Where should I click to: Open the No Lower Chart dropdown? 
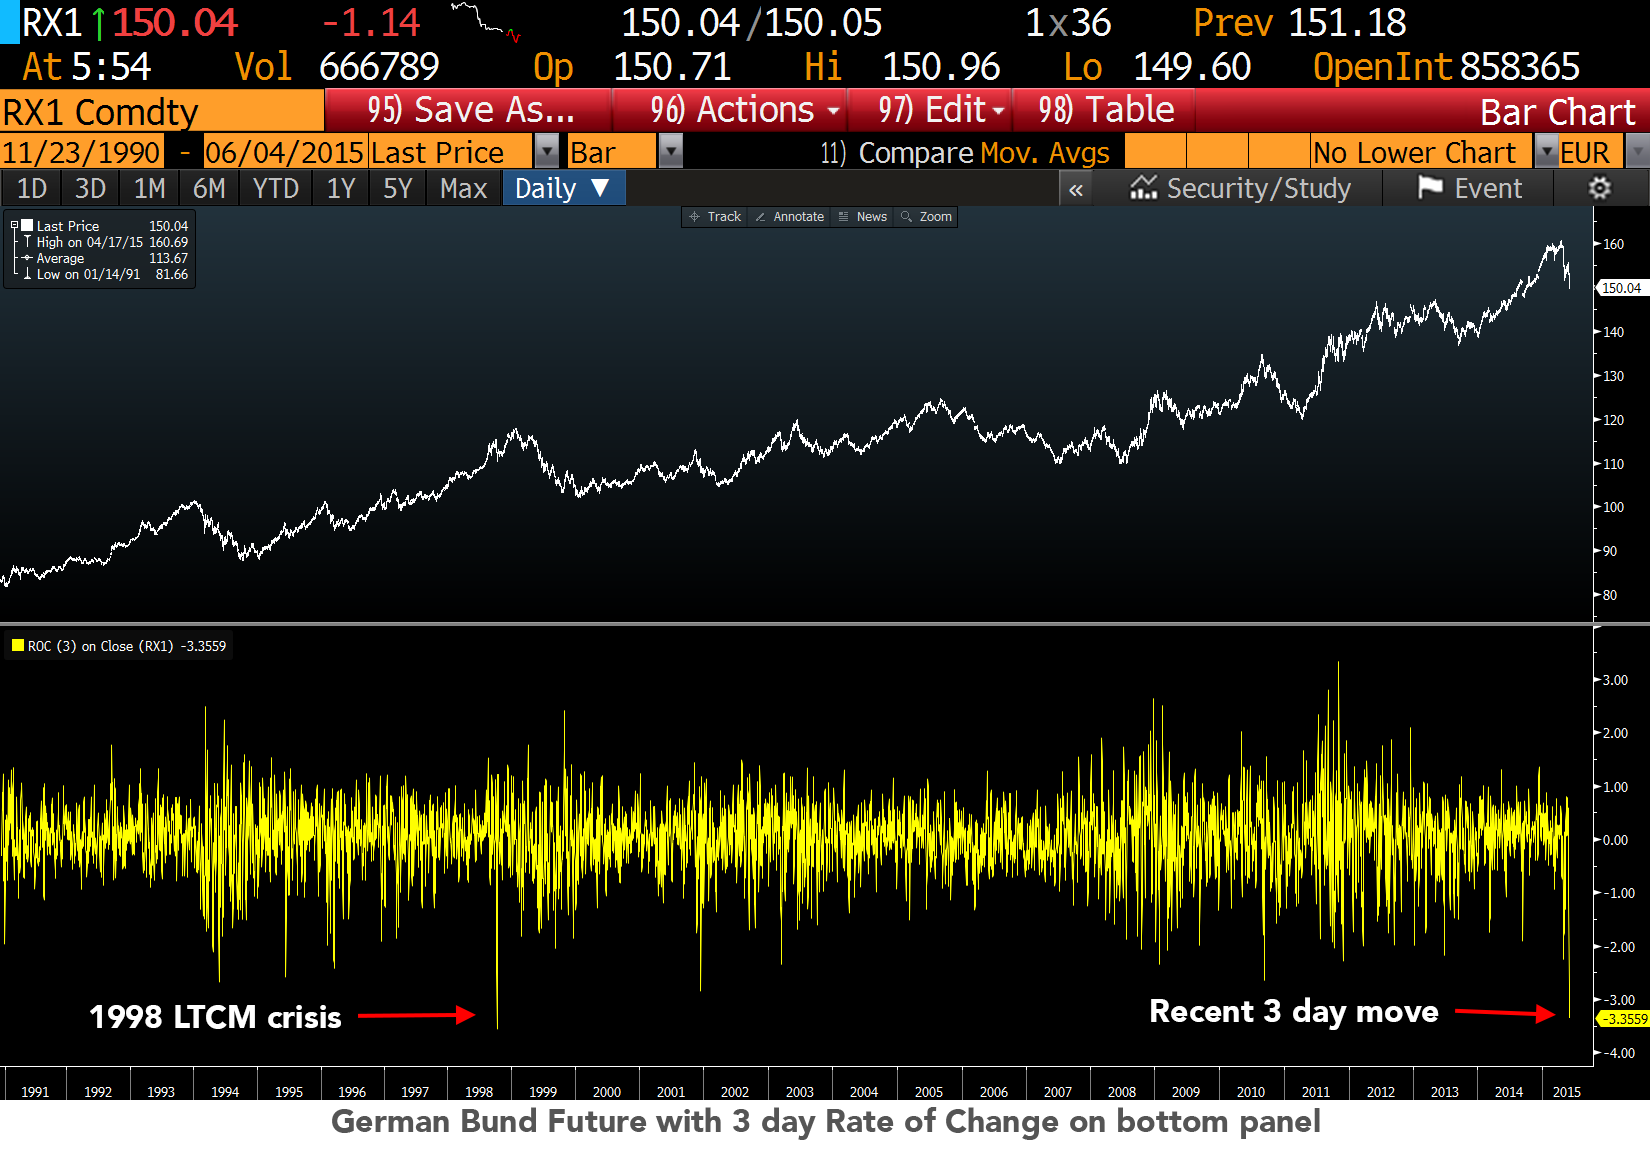[1547, 152]
